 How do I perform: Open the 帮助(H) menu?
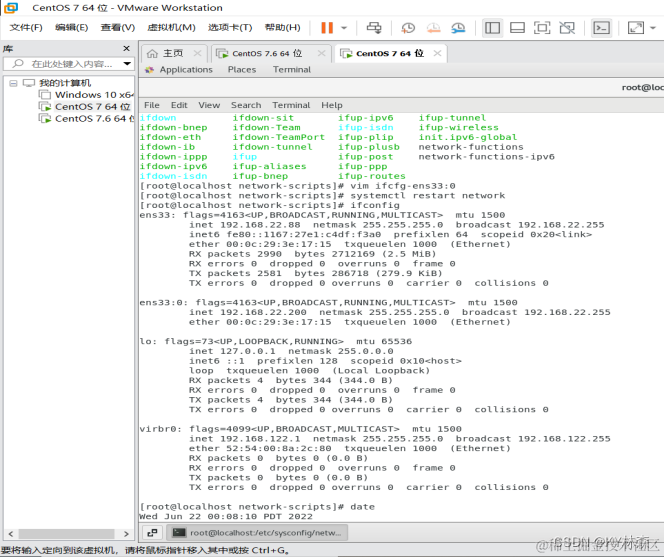pyautogui.click(x=282, y=28)
